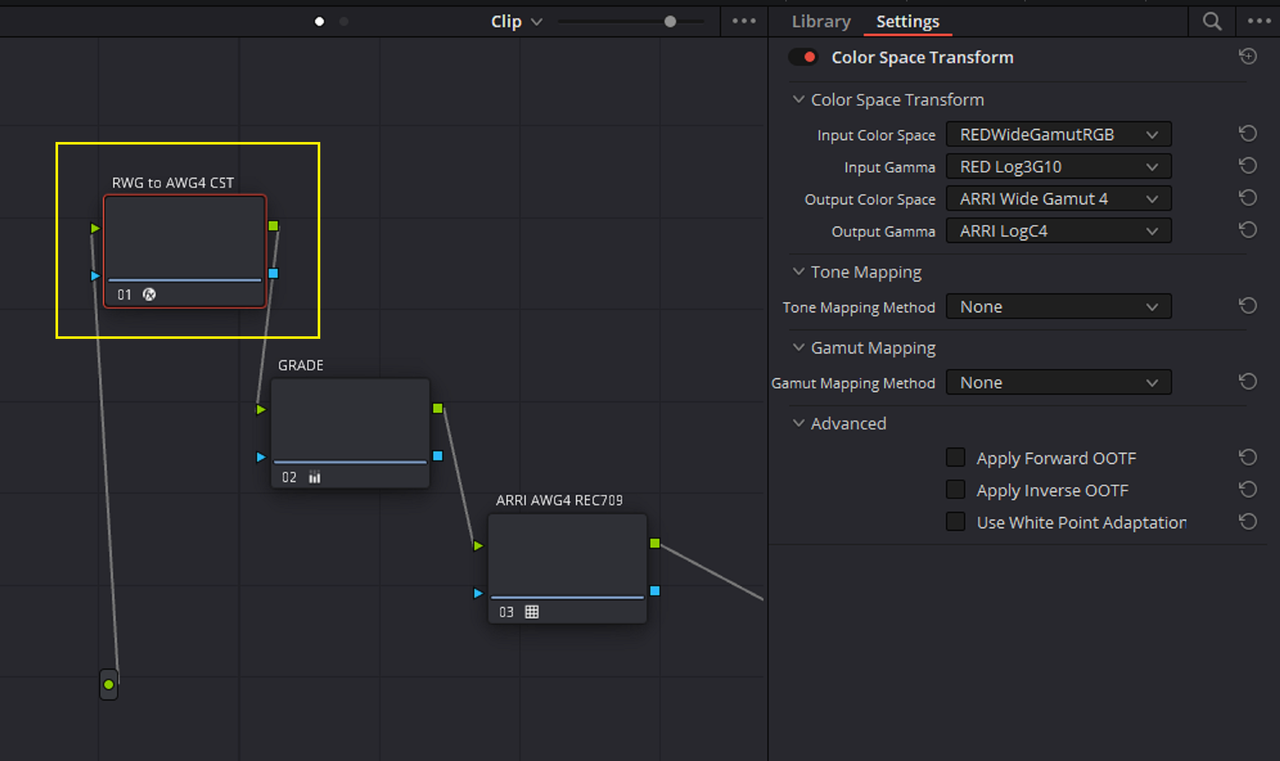The width and height of the screenshot is (1280, 761).
Task: Click the search magnifier icon
Action: (x=1212, y=21)
